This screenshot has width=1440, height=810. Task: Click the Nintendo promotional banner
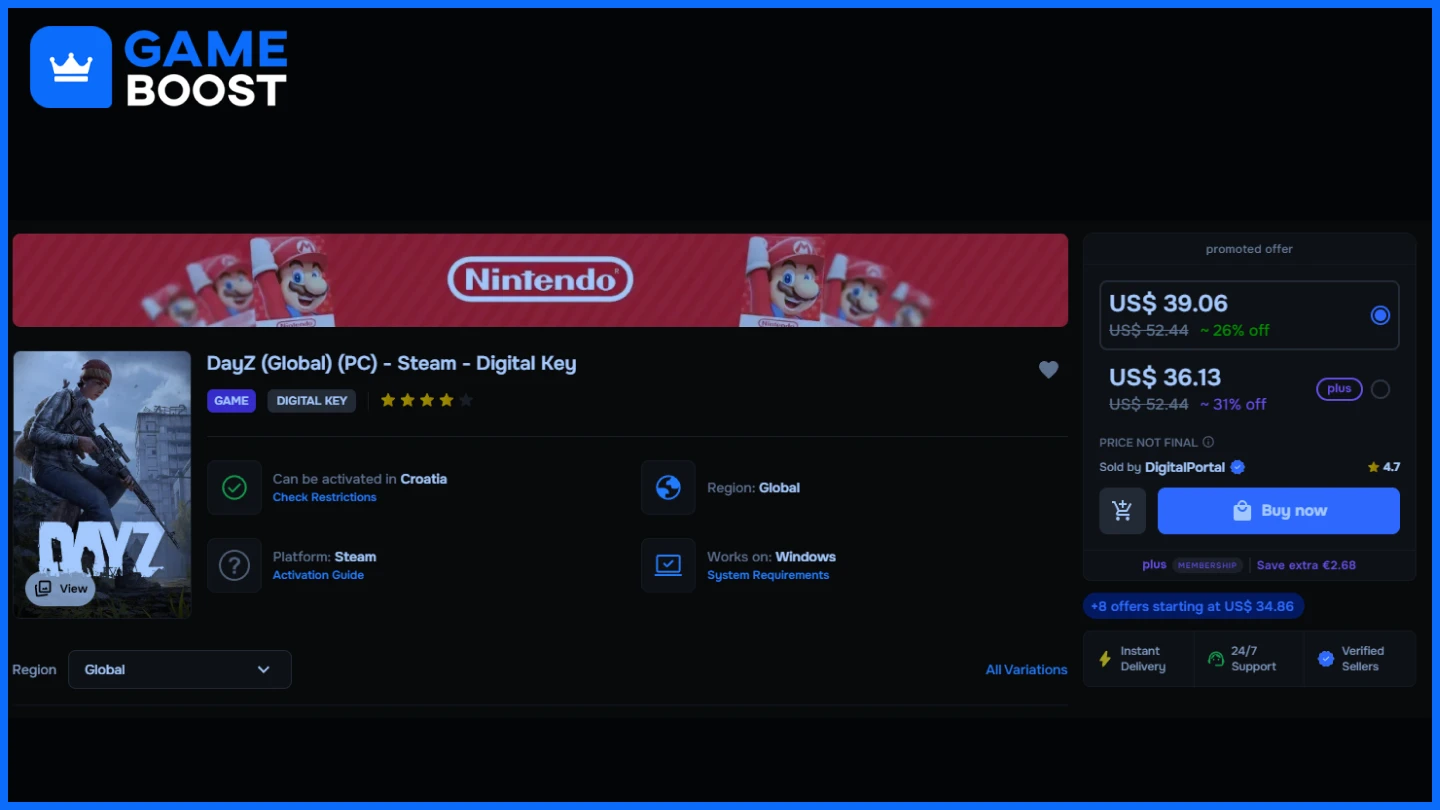pyautogui.click(x=540, y=280)
